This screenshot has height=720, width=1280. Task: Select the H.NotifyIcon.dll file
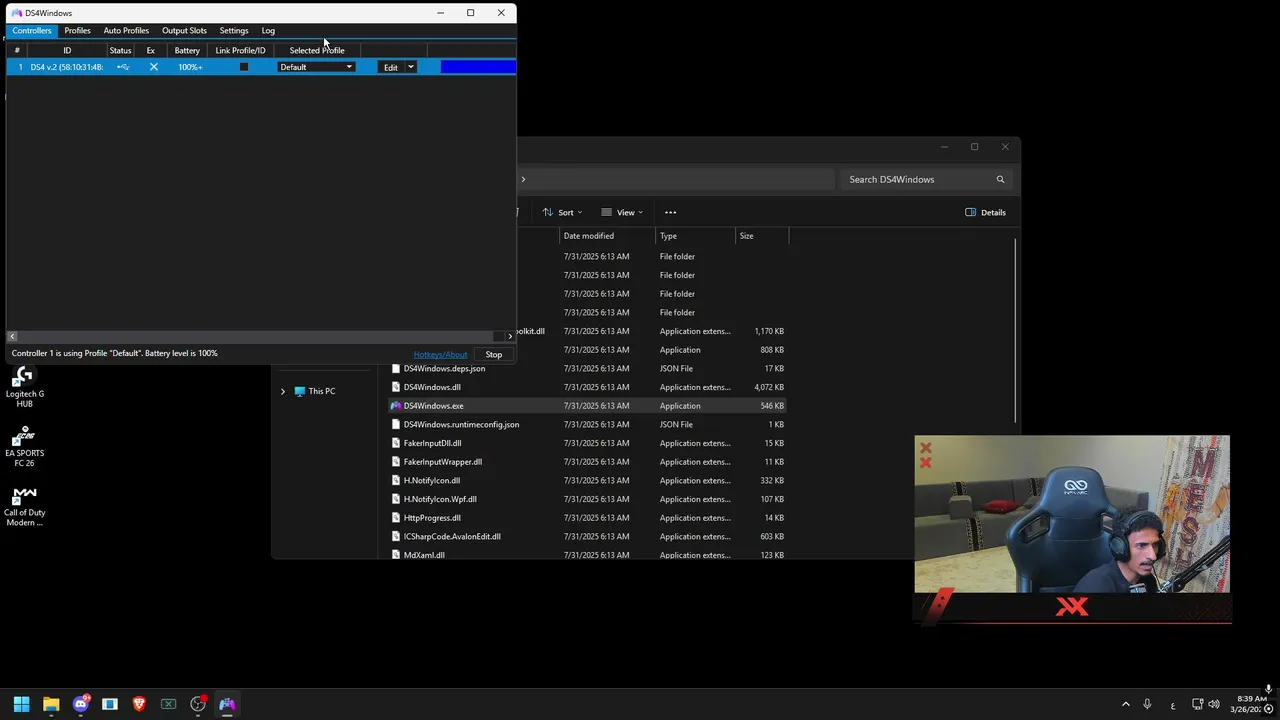(587, 480)
